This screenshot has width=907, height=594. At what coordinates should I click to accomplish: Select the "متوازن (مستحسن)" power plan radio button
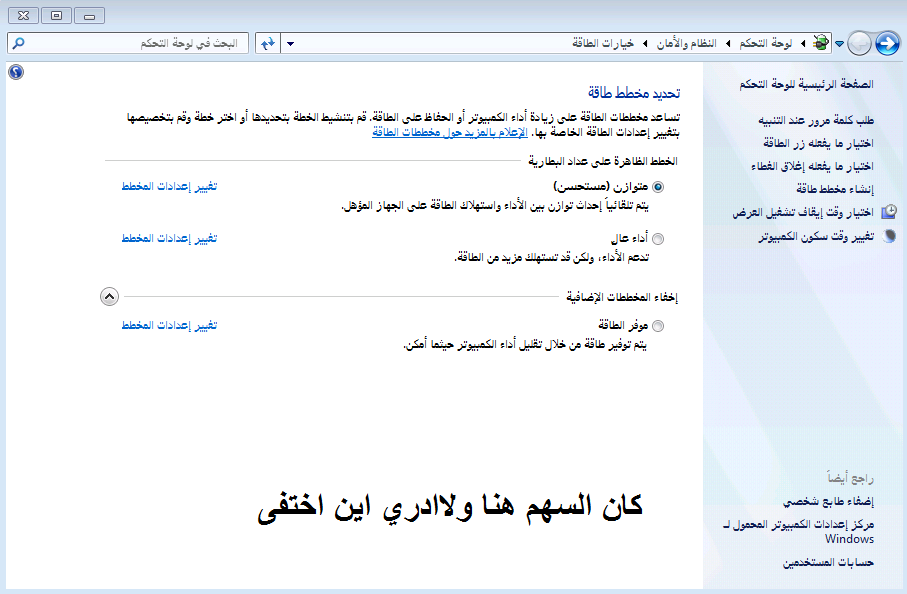tap(658, 187)
